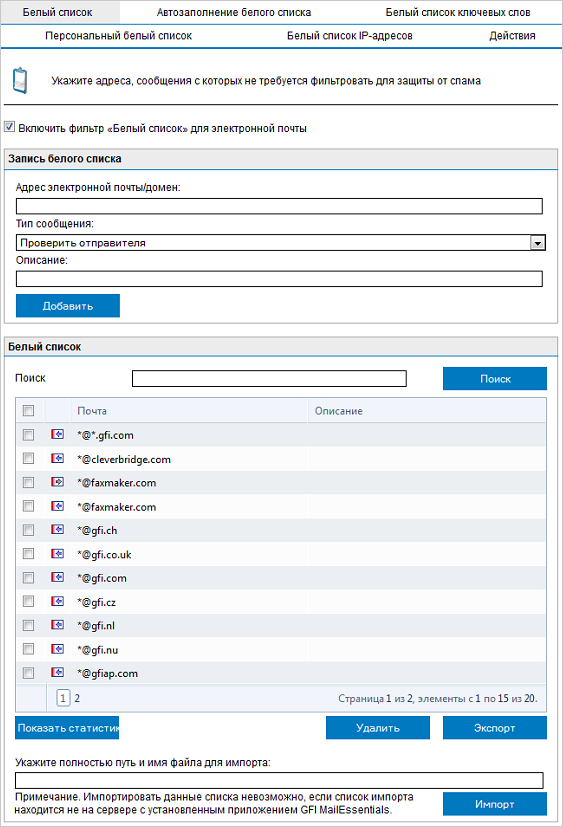Viewport: 563px width, 827px height.
Task: Click the "Экспорт" button
Action: click(x=494, y=728)
